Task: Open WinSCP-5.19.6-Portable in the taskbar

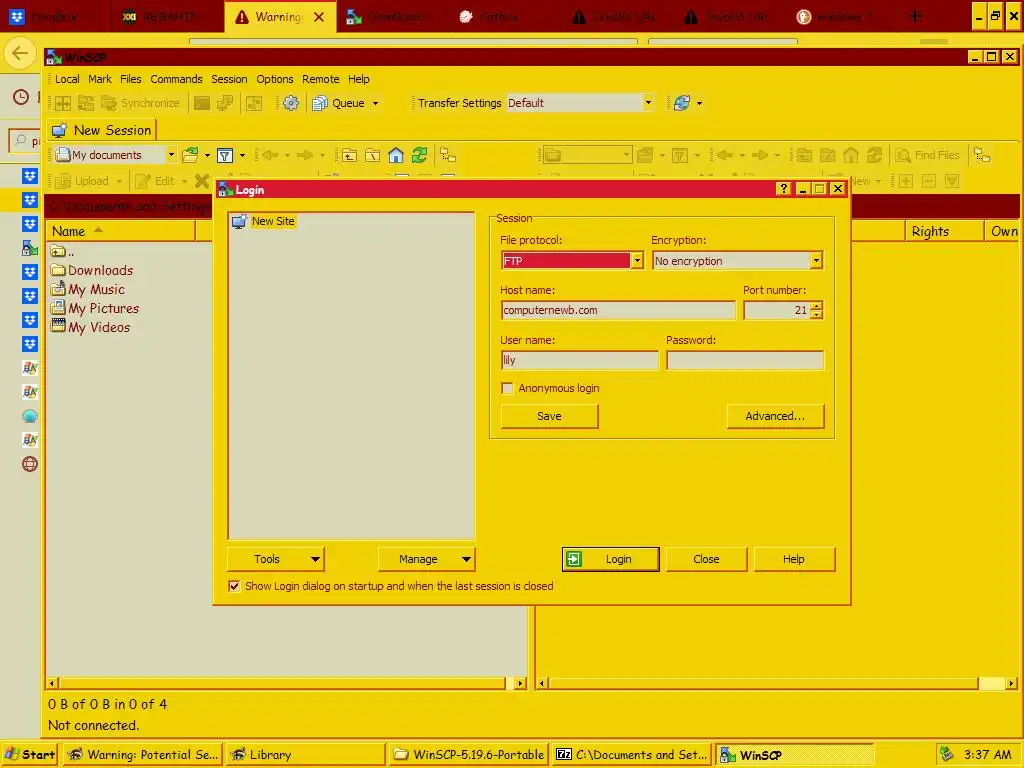Action: click(x=469, y=754)
